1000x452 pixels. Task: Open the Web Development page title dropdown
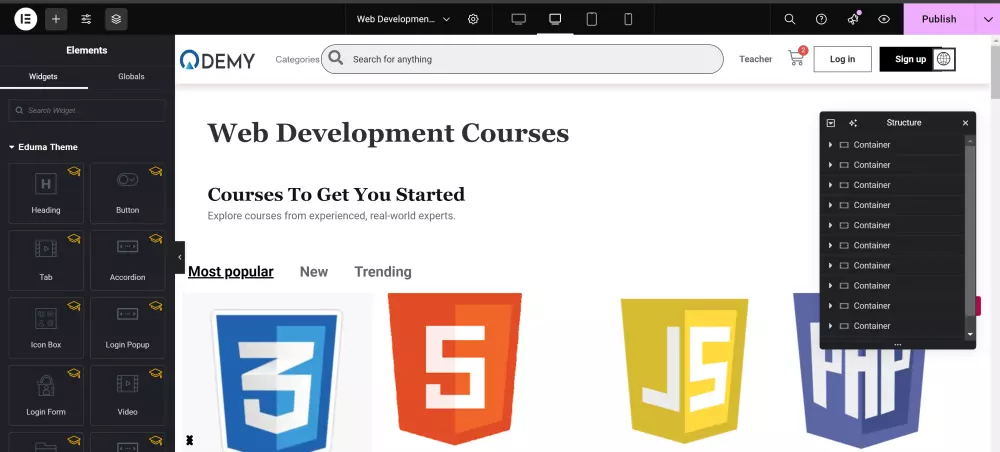coord(403,19)
